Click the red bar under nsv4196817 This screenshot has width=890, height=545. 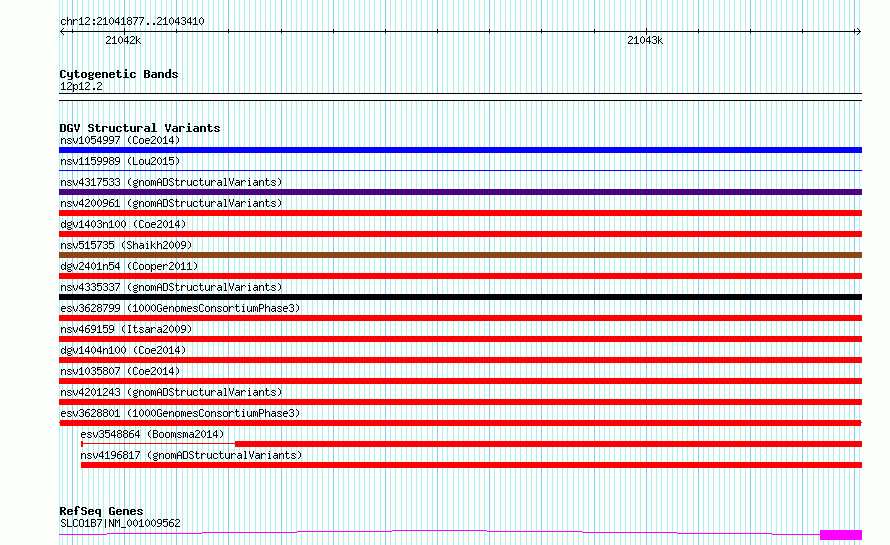(x=471, y=465)
